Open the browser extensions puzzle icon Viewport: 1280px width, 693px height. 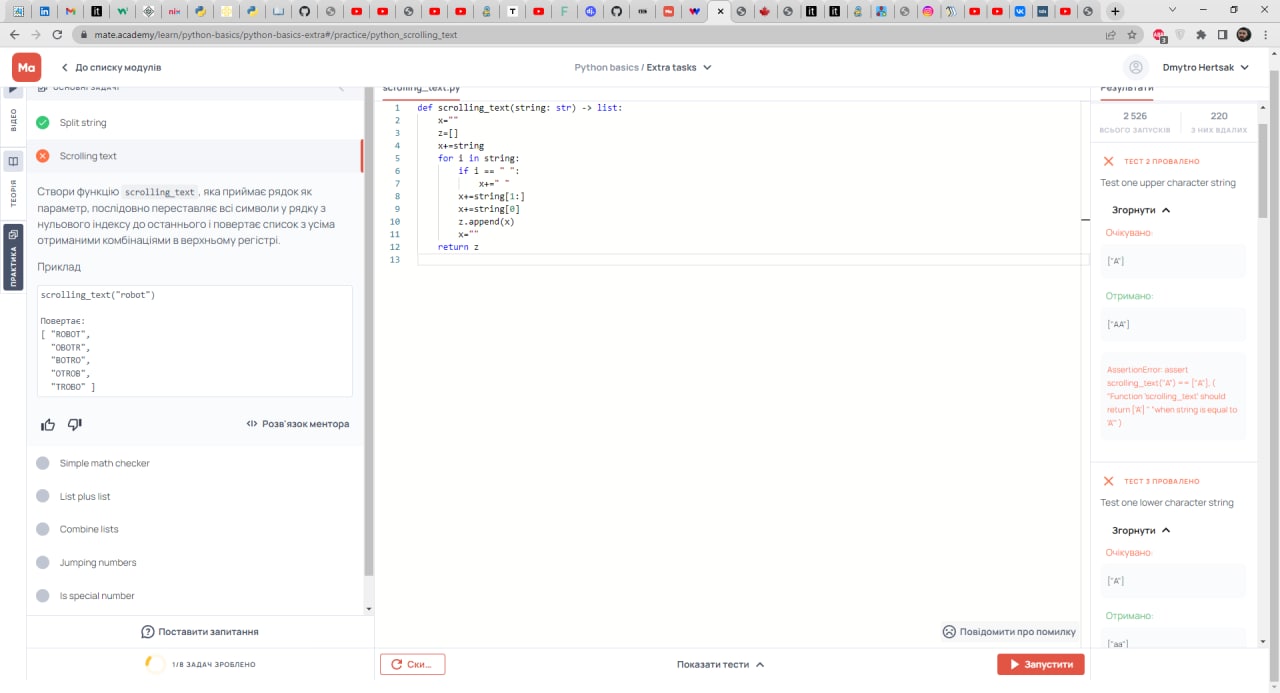(x=1201, y=34)
